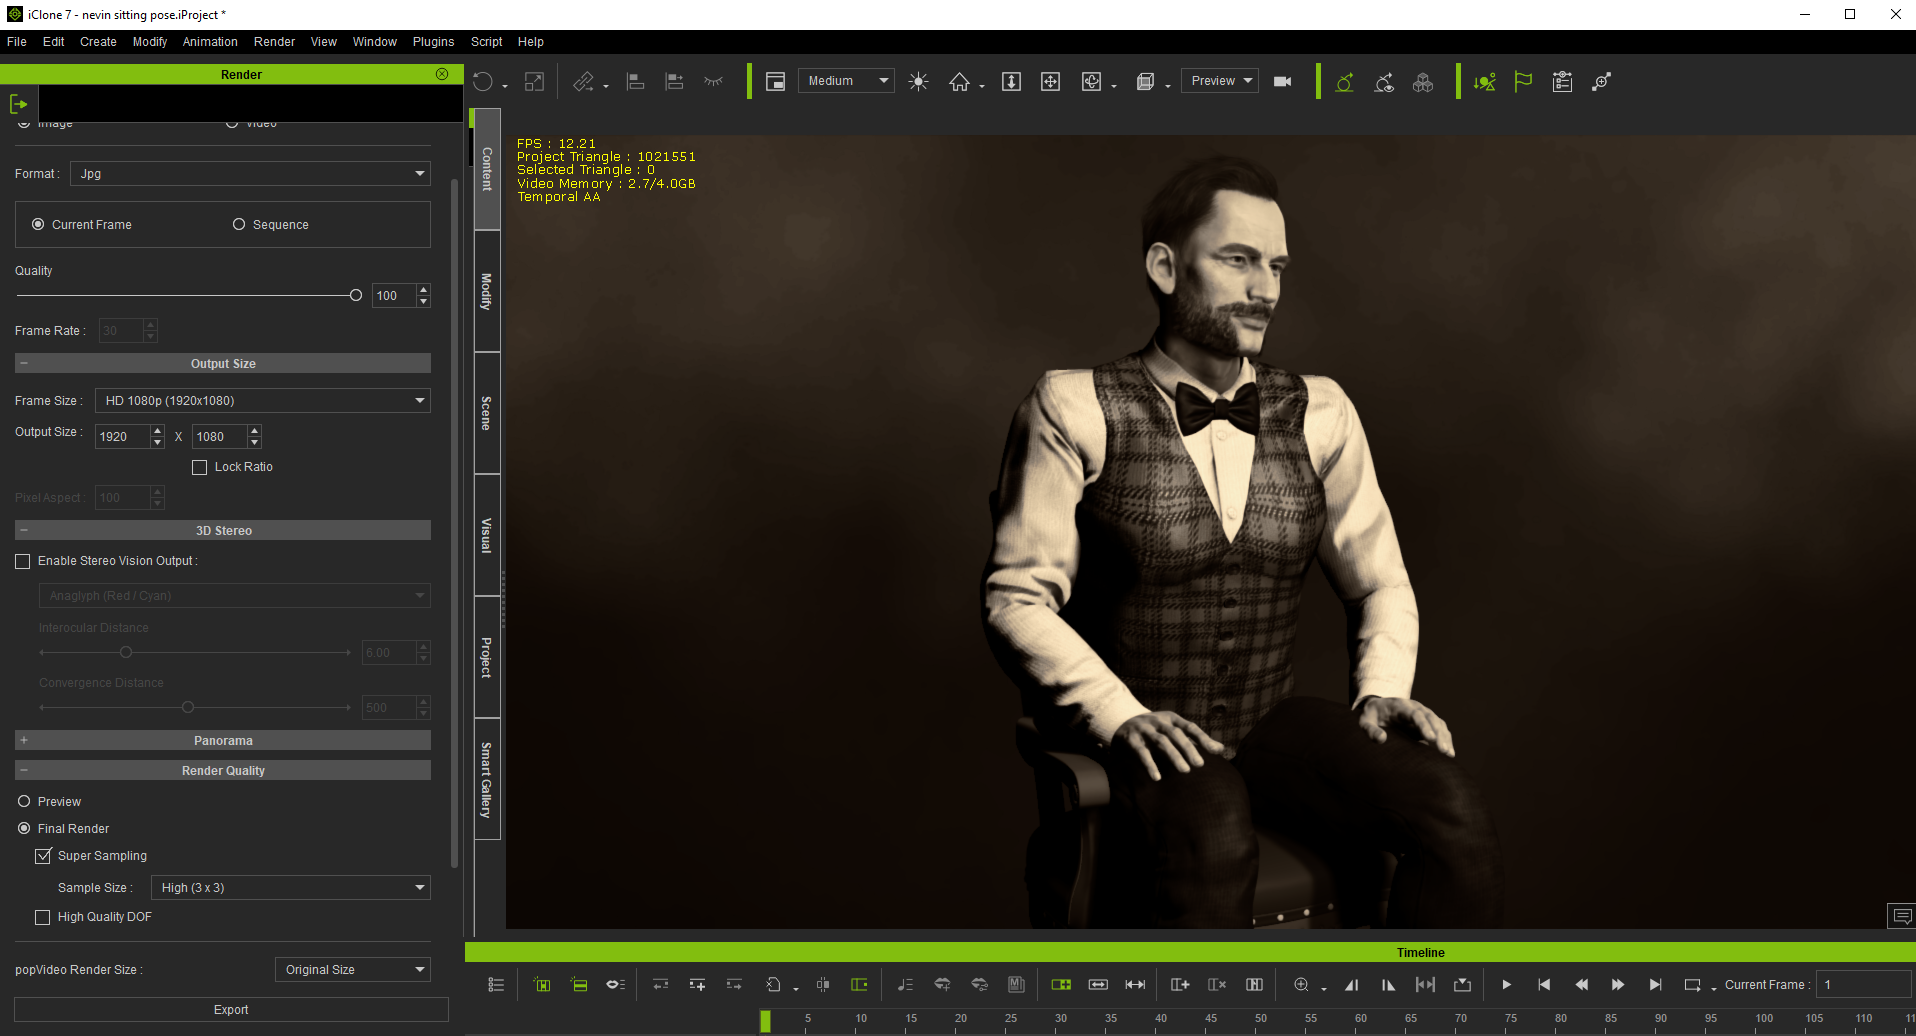Click the green add key icon on timeline
Screen dimensions: 1916x1036
point(1061,985)
